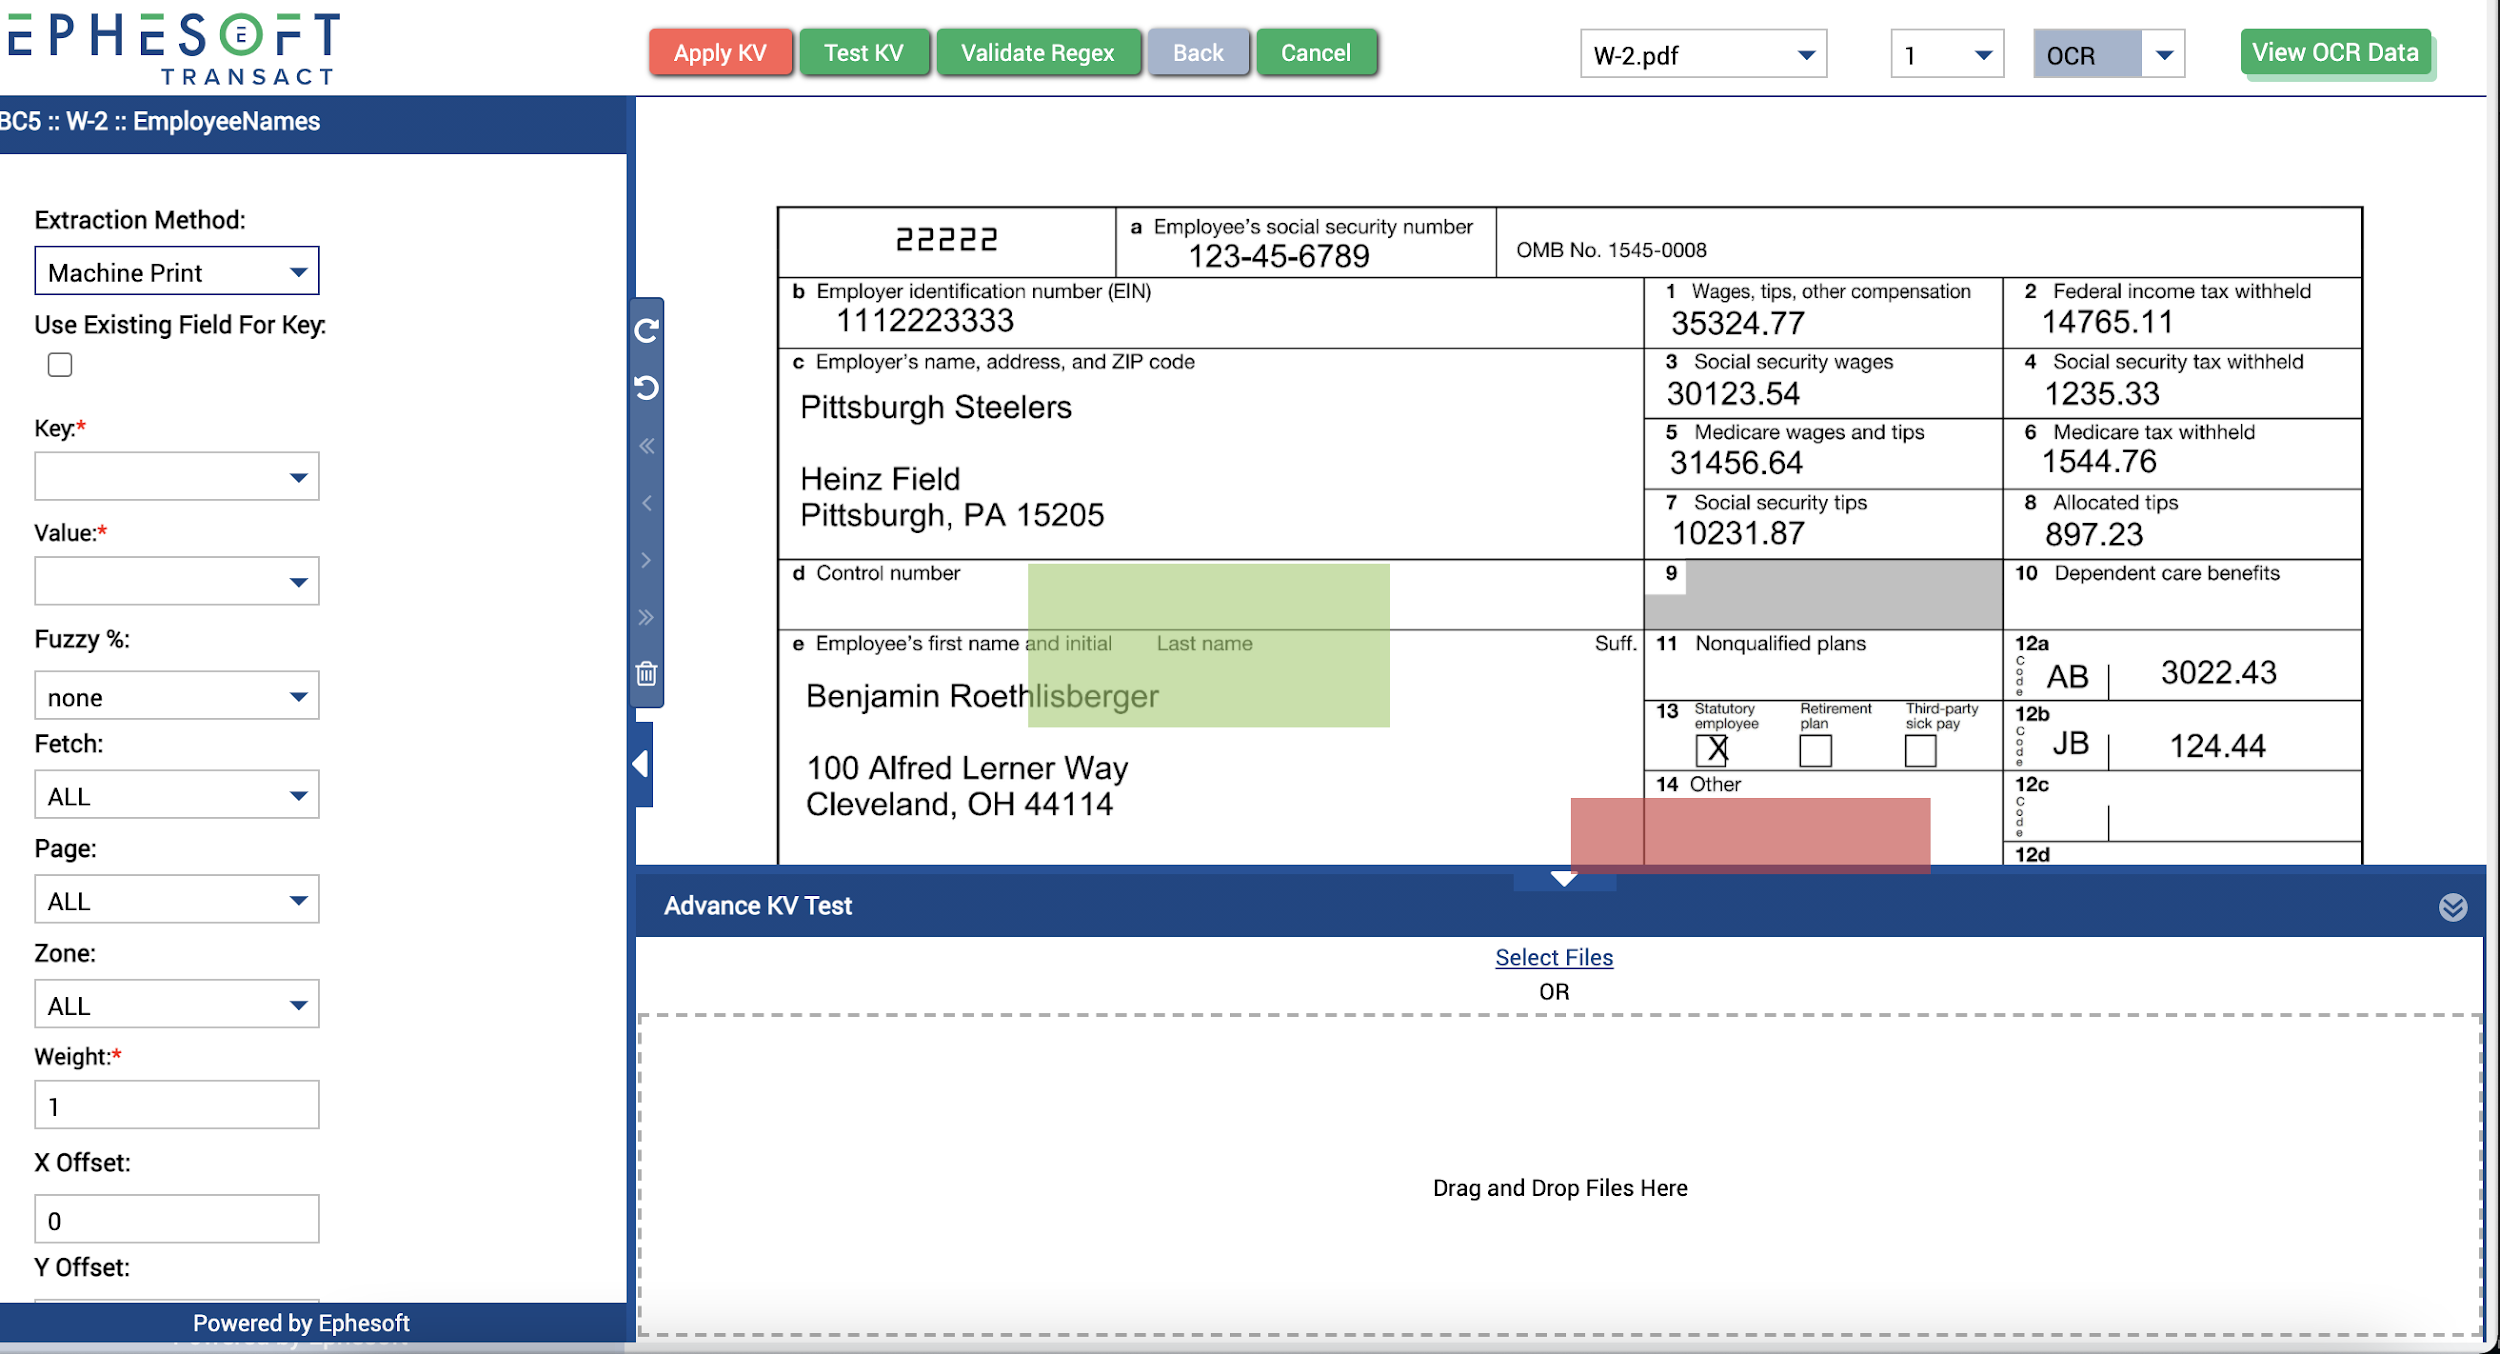Click the address 100 Alfred Lerner Way
The image size is (2500, 1354).
[x=967, y=768]
